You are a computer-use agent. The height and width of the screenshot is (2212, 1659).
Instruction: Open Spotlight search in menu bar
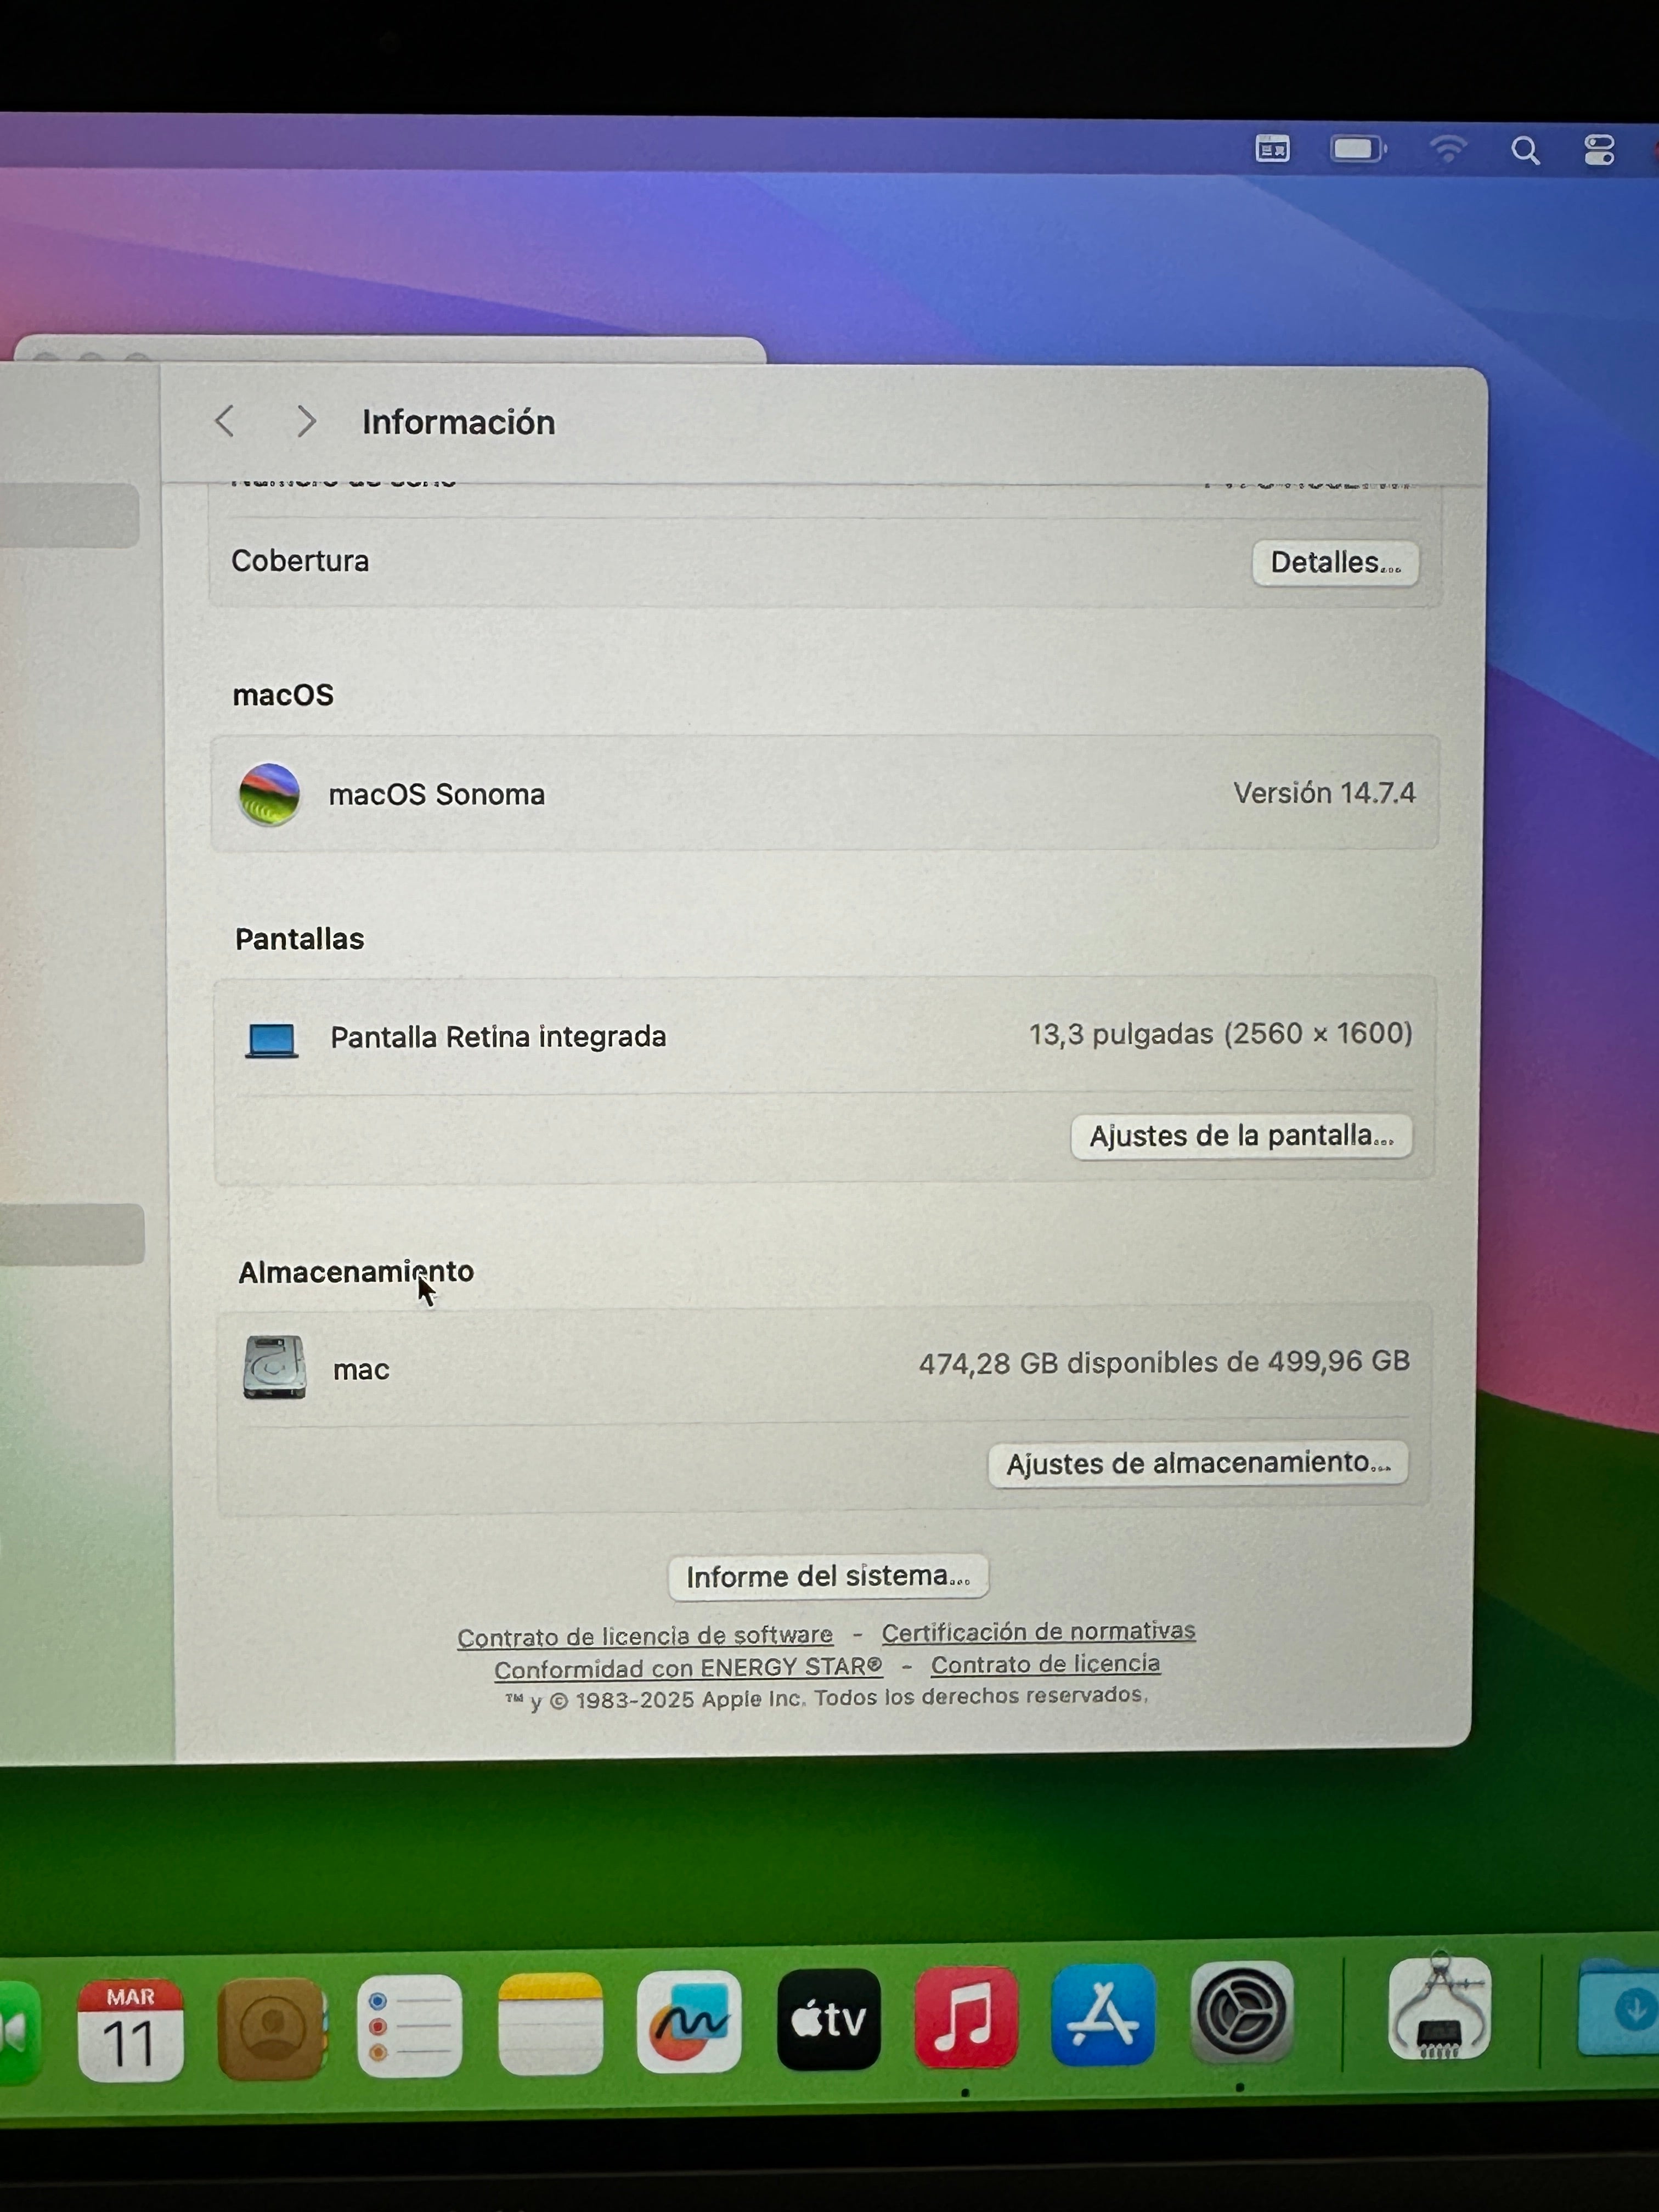[x=1525, y=151]
